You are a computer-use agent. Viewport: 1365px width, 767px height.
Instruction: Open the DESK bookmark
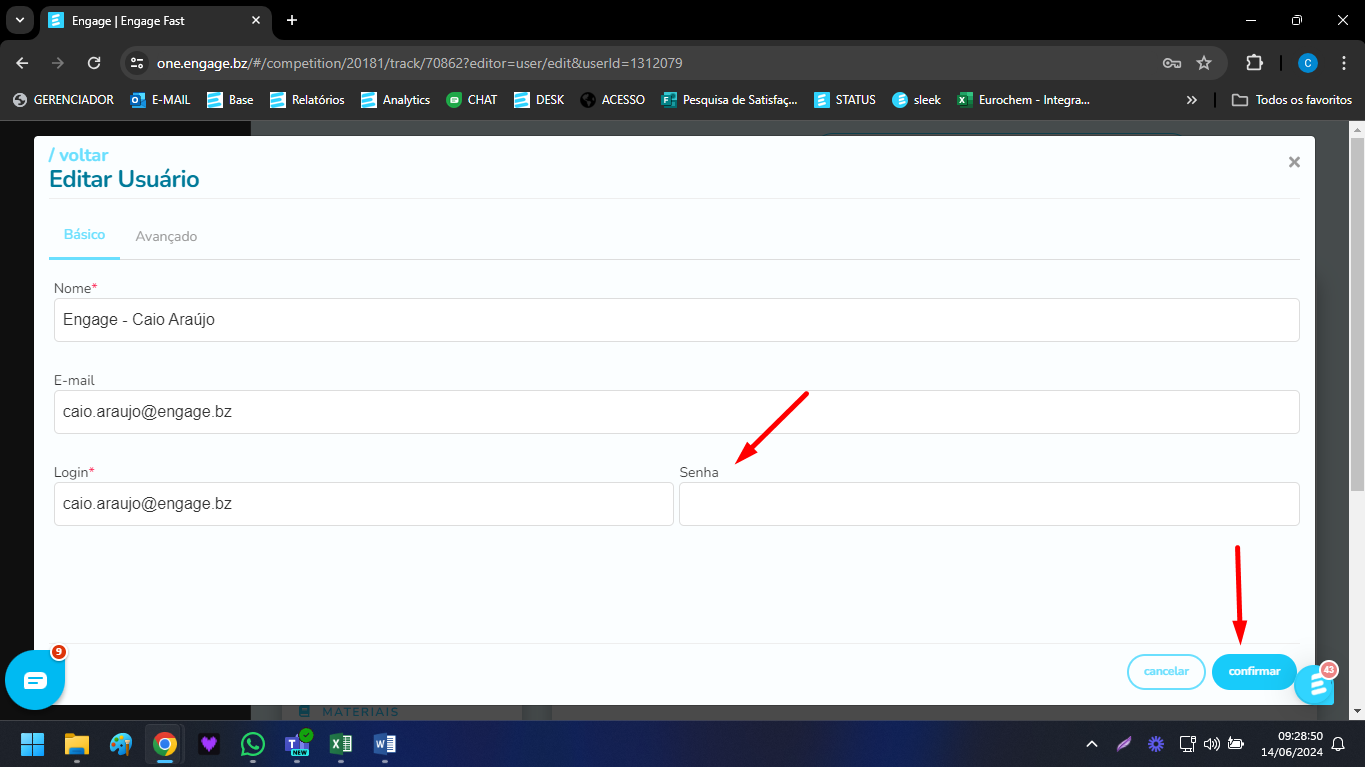pos(539,100)
